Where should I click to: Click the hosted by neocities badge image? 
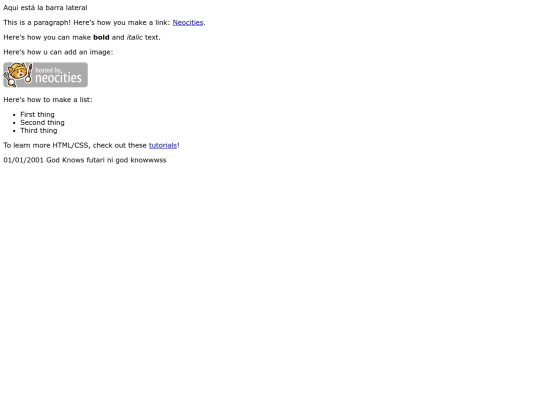click(45, 75)
